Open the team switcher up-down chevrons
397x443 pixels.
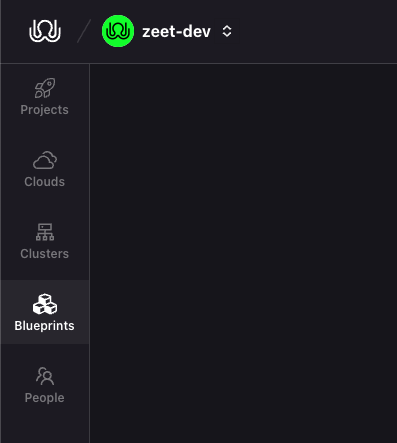227,31
